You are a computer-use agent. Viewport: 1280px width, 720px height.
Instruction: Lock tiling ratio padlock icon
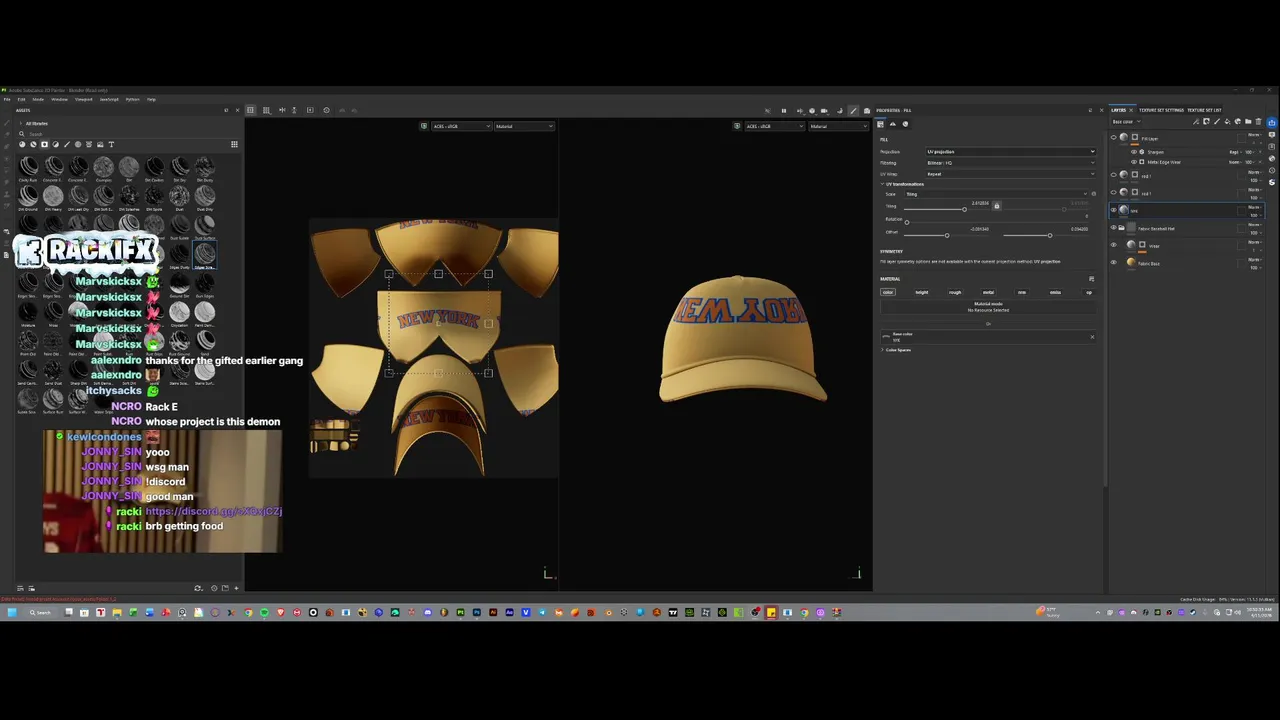point(996,206)
